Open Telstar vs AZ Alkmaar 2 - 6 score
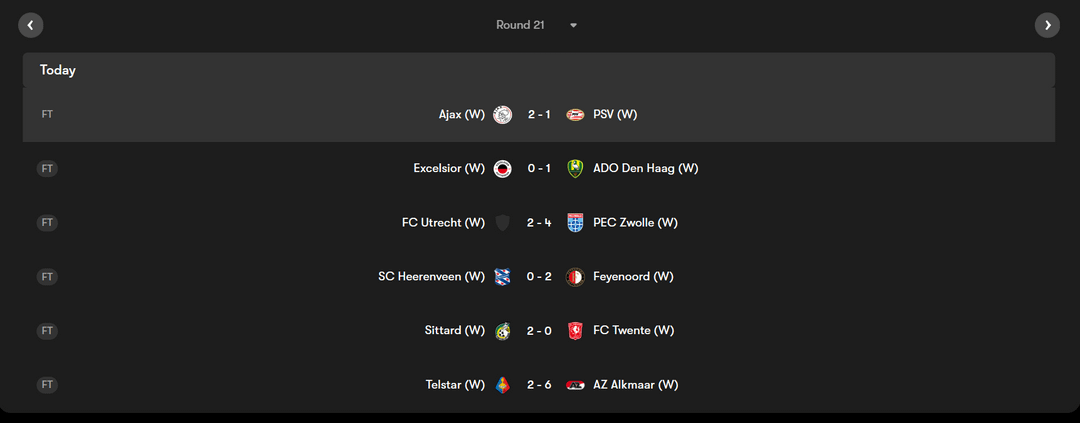Viewport: 1080px width, 423px height. click(x=539, y=384)
